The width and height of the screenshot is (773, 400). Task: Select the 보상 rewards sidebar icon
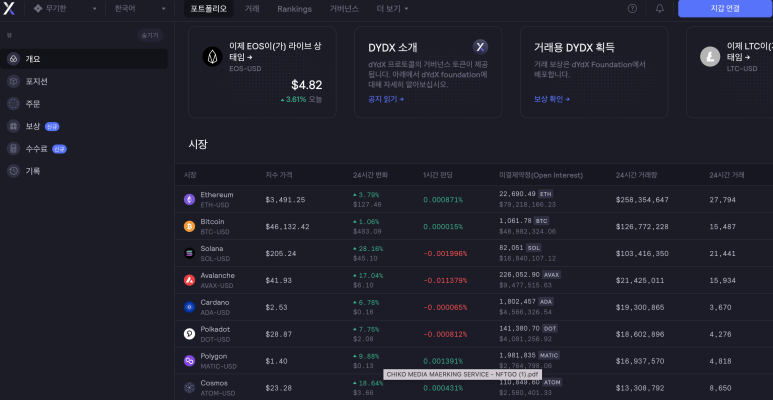13,126
